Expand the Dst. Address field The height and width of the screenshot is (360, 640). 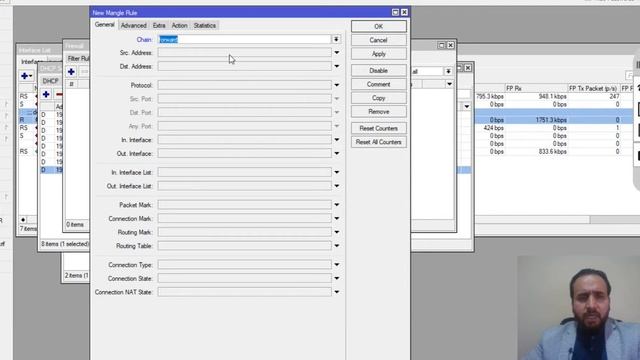click(337, 66)
